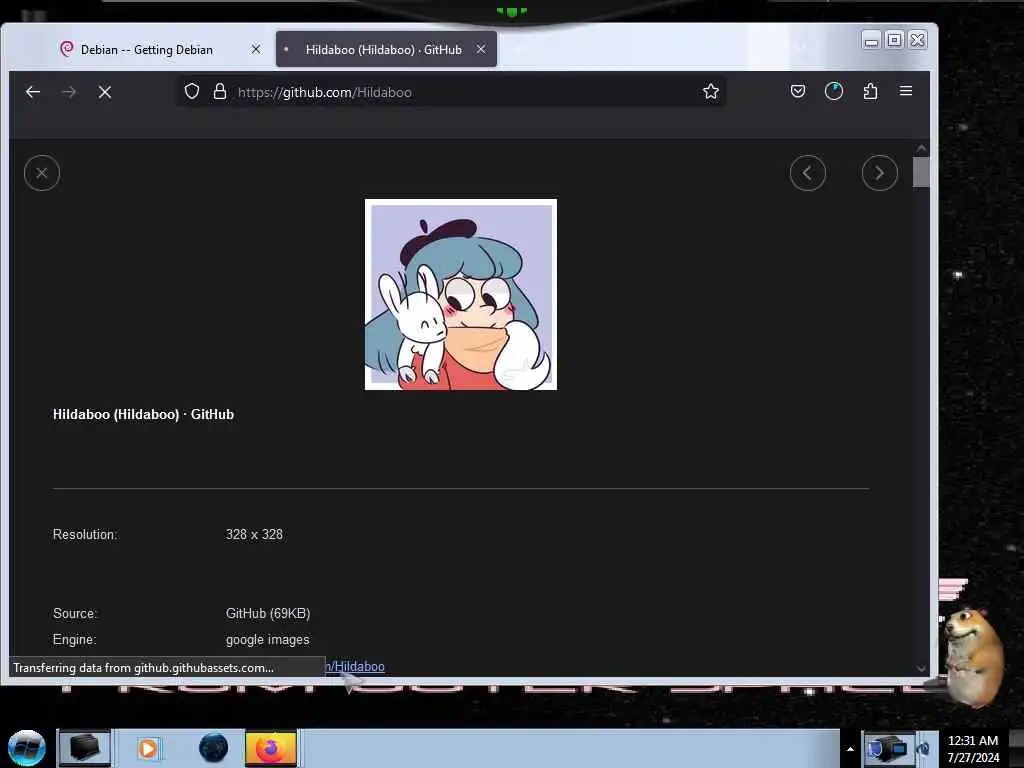Image resolution: width=1024 pixels, height=768 pixels.
Task: Save page to Pocket
Action: [x=797, y=91]
